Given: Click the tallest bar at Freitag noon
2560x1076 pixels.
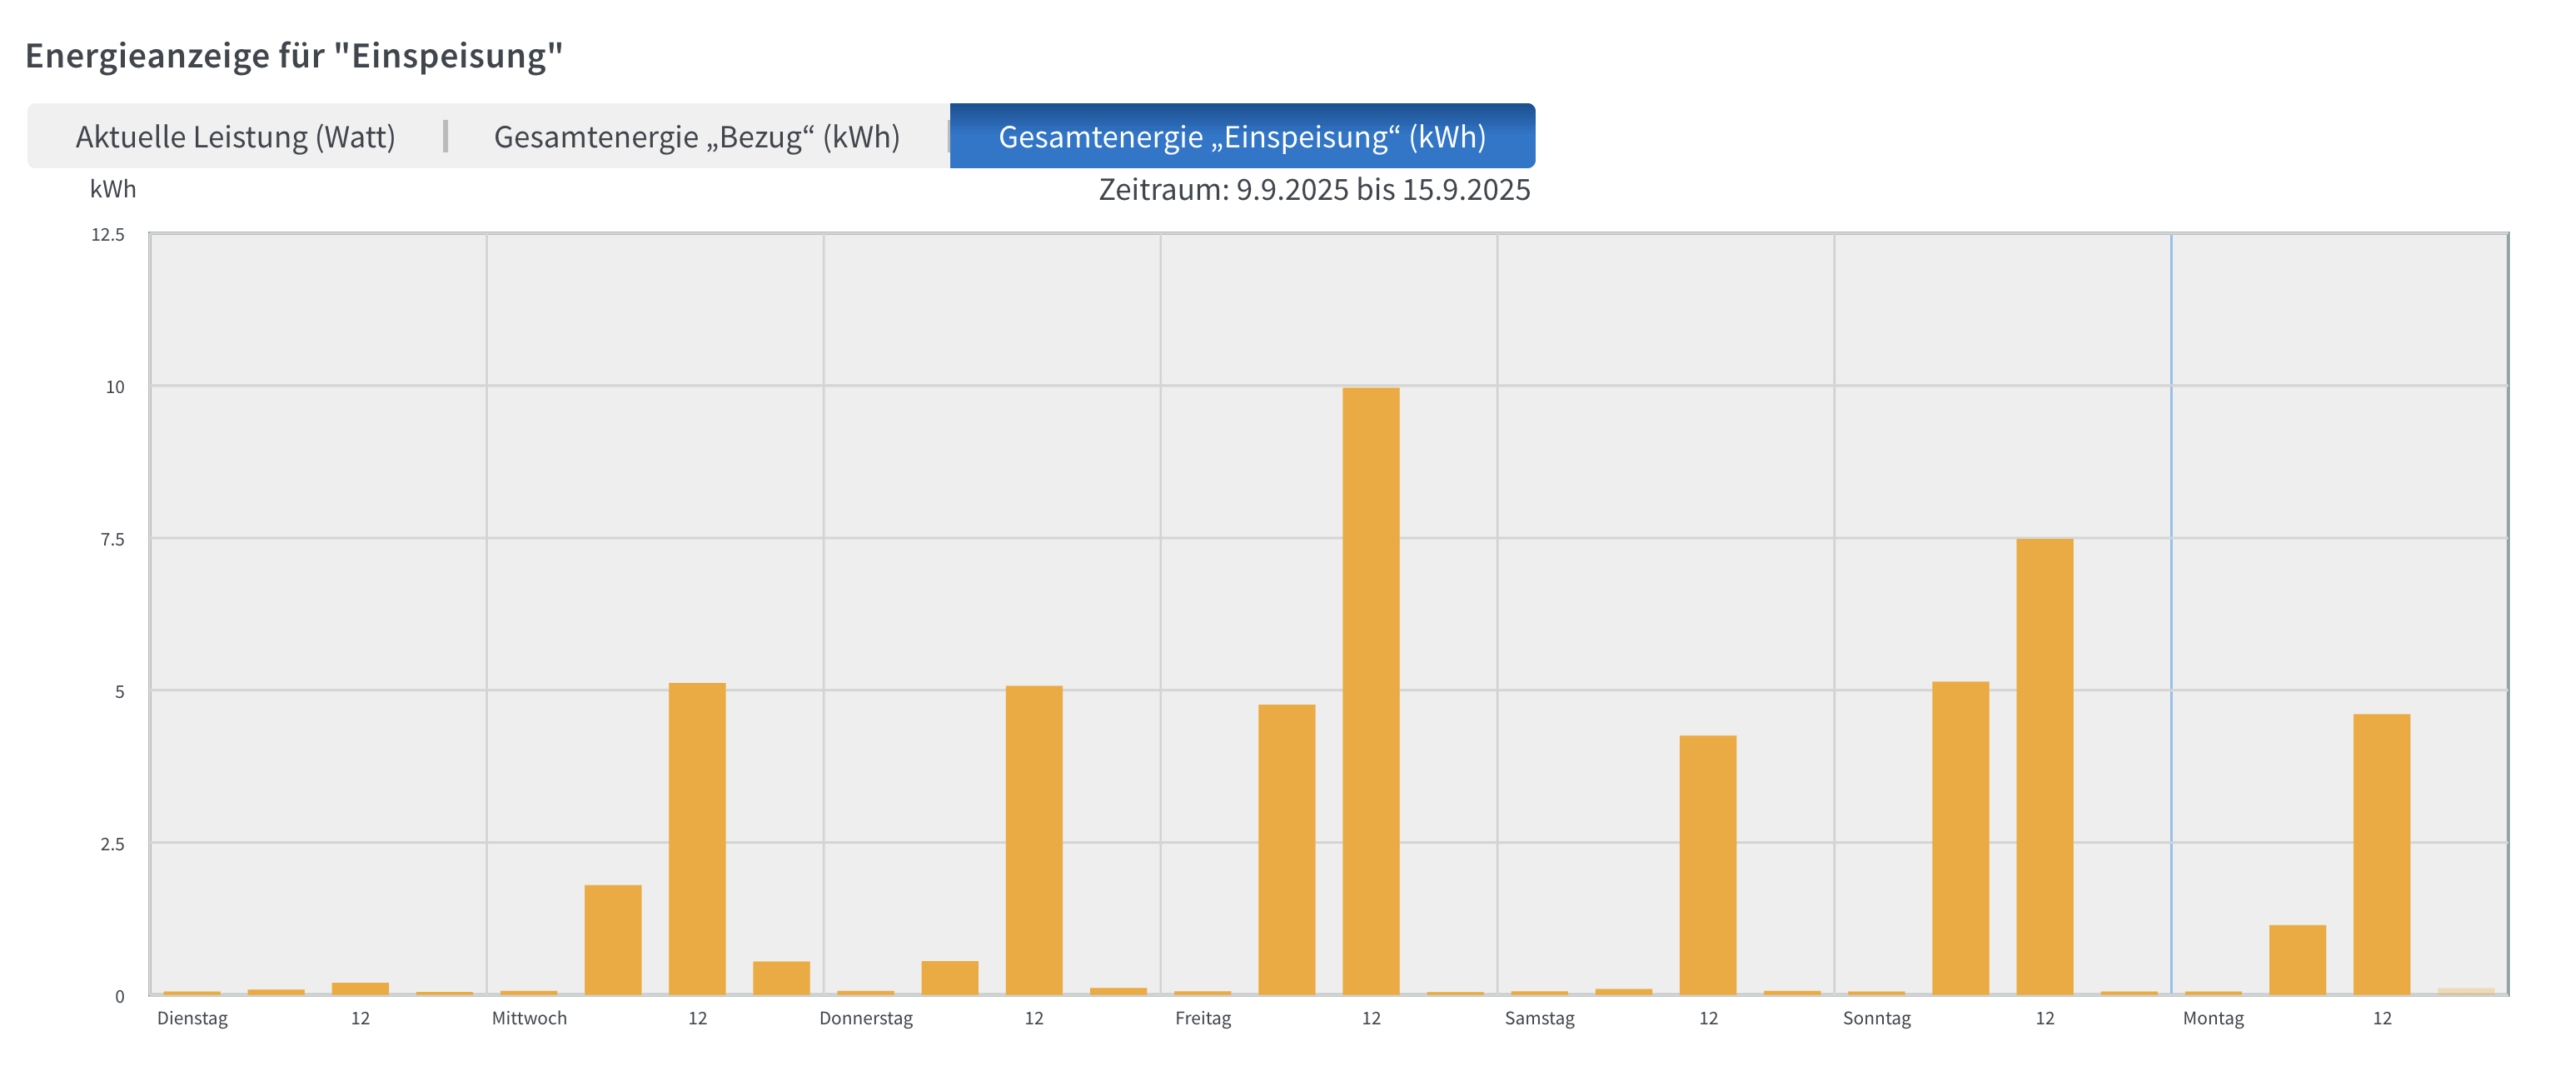Looking at the screenshot, I should pyautogui.click(x=1370, y=690).
